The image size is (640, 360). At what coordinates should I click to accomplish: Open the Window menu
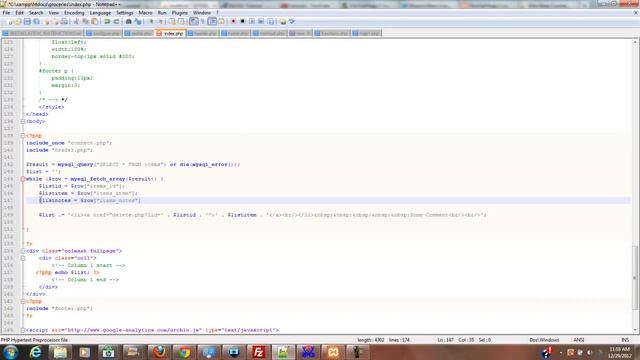tap(202, 13)
